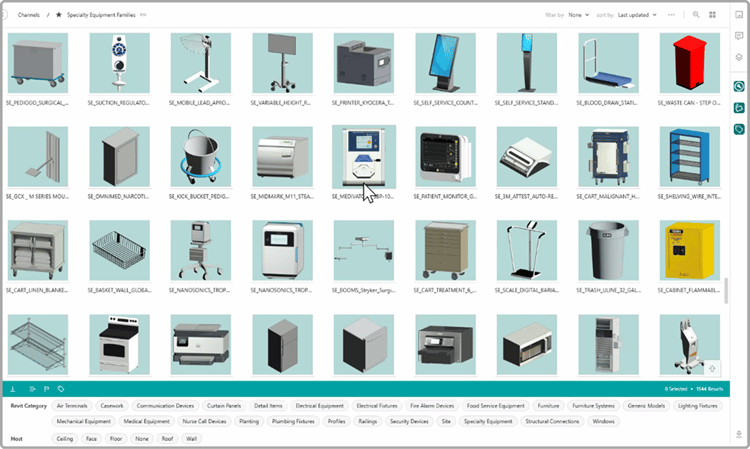Open the Specialty Equipment Families breadcrumb
750x449 pixels.
(x=101, y=15)
